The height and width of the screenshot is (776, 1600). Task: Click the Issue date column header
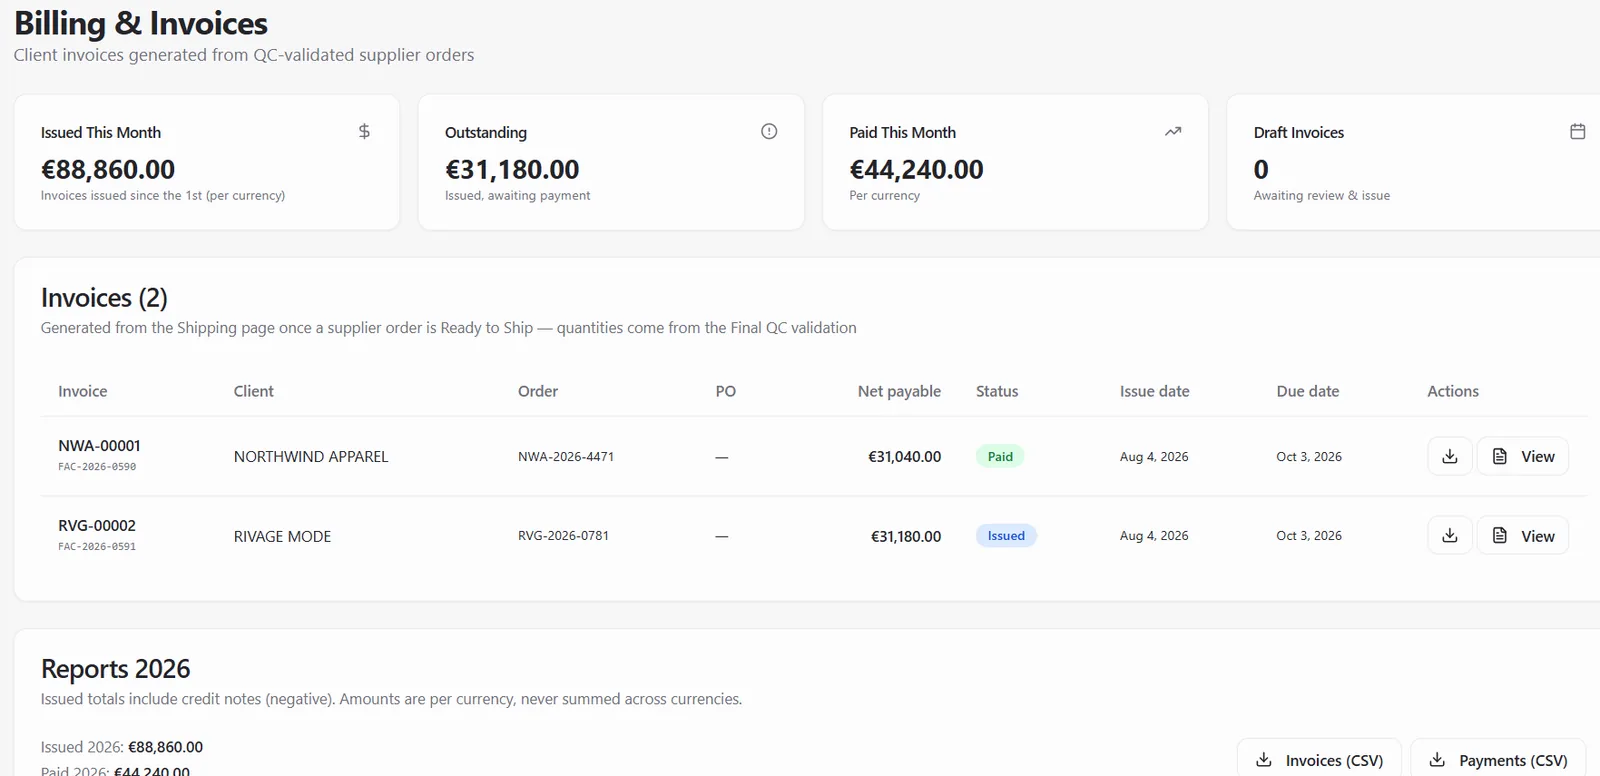point(1155,391)
